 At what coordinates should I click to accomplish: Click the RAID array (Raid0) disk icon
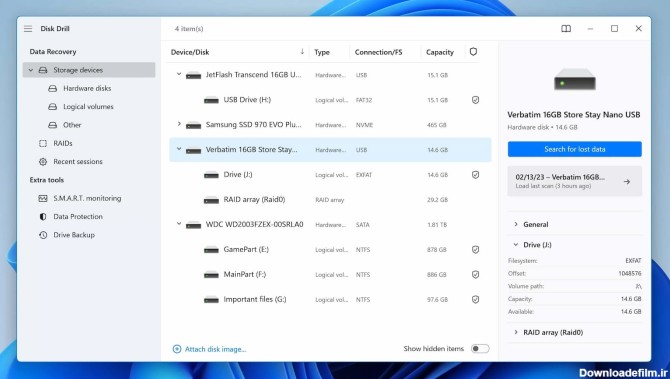tap(211, 200)
